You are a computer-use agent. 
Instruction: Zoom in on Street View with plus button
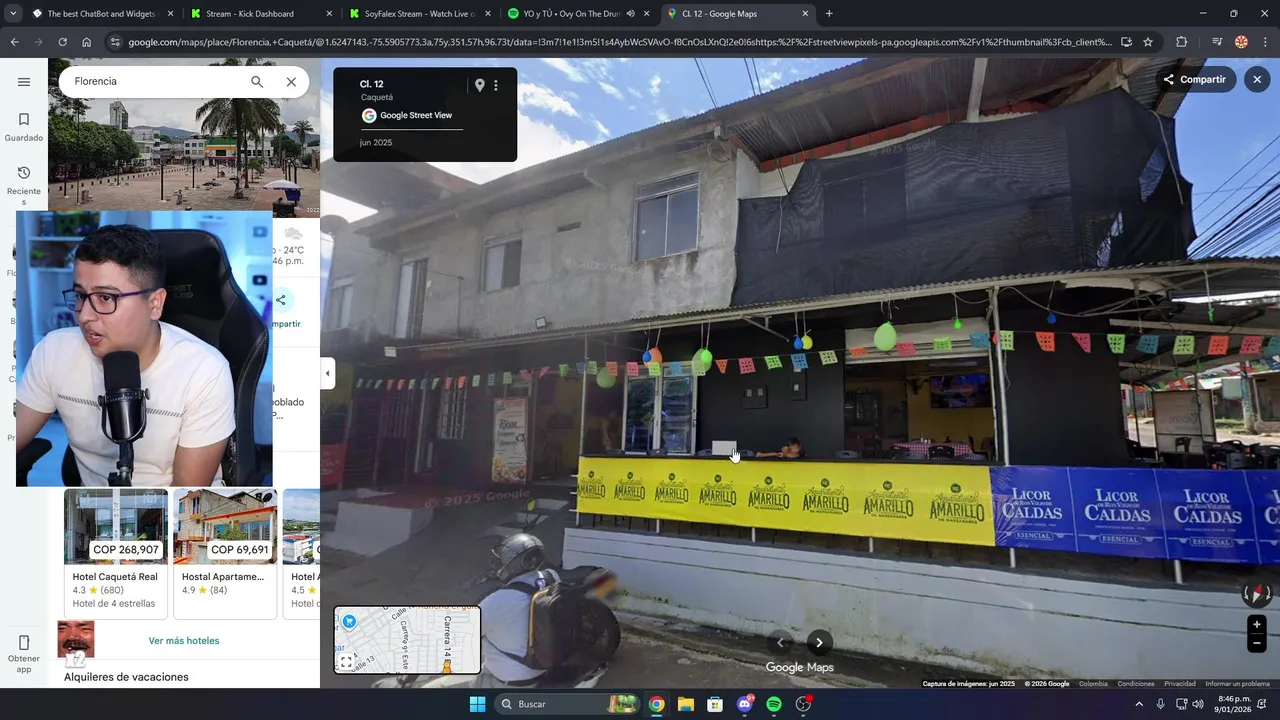1257,625
